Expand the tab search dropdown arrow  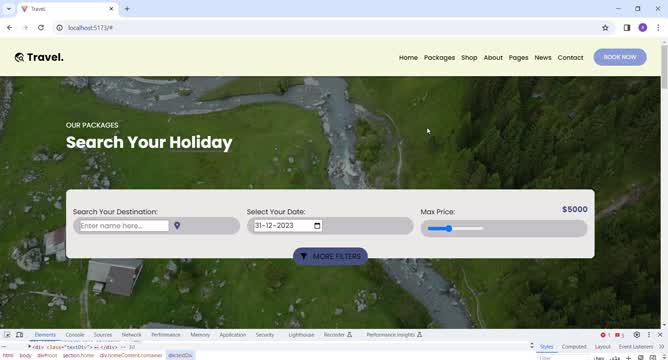point(9,9)
